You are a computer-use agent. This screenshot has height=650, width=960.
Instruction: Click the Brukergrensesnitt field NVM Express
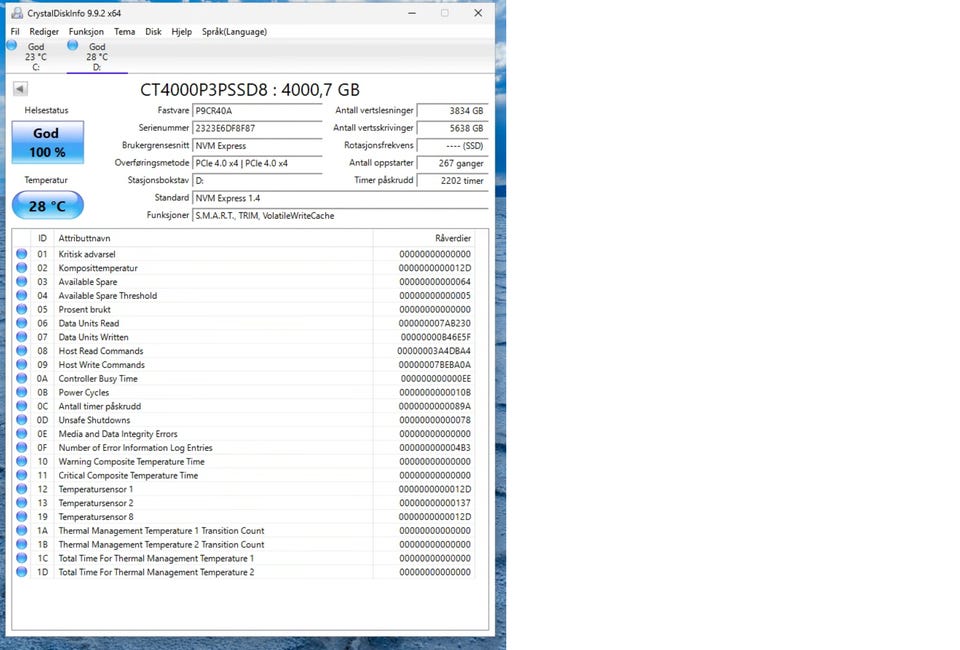point(257,146)
